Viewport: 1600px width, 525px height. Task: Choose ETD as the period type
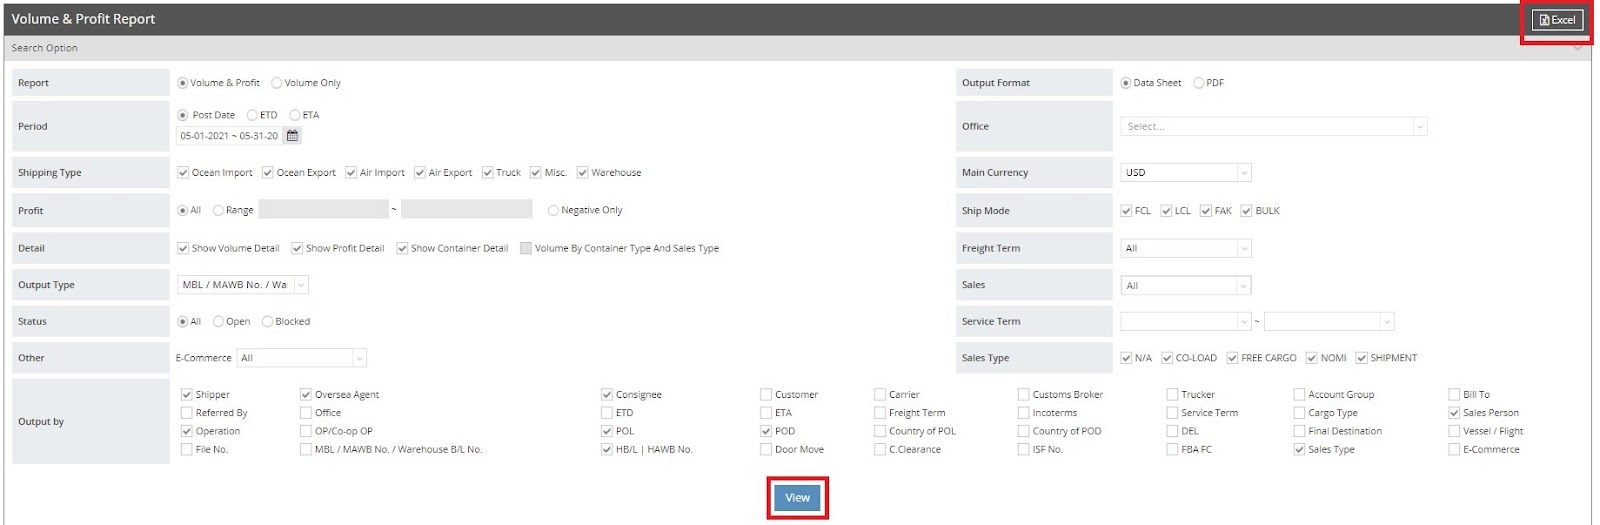[252, 115]
